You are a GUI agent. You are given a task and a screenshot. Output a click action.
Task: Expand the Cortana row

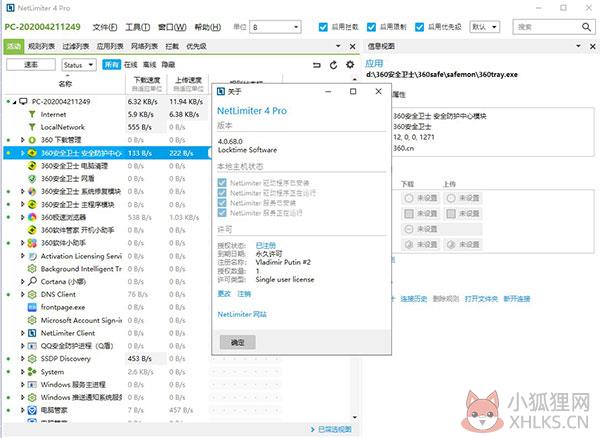(x=22, y=282)
